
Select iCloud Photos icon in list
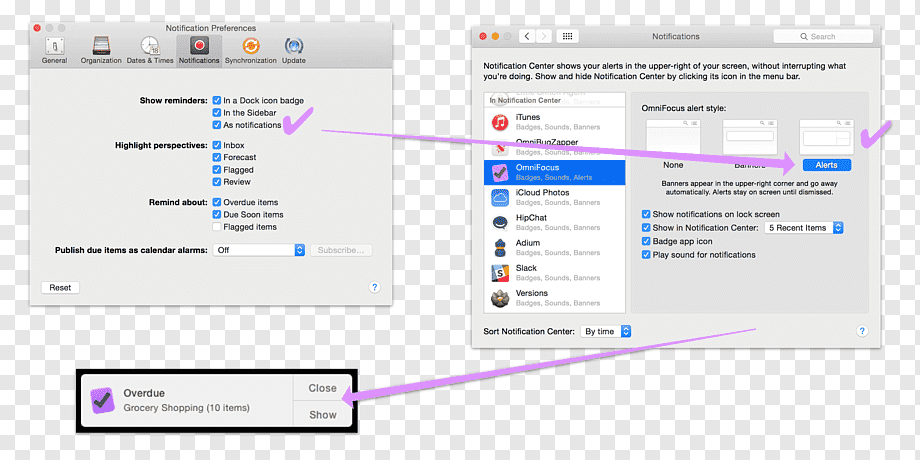(x=500, y=198)
